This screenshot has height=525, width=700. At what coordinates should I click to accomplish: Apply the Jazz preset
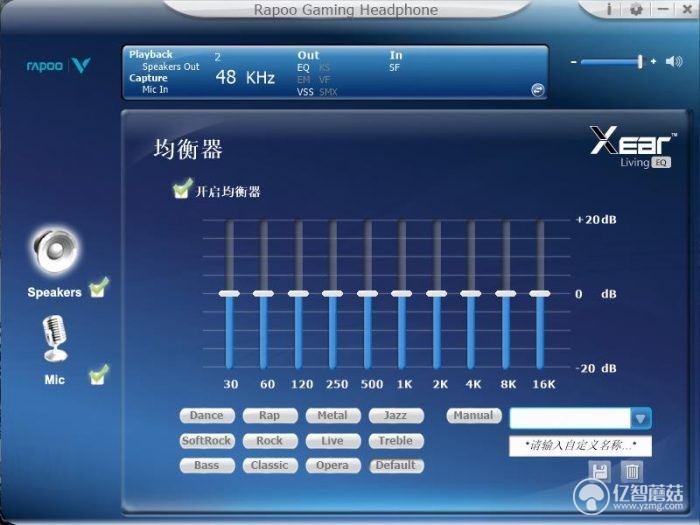(x=396, y=416)
